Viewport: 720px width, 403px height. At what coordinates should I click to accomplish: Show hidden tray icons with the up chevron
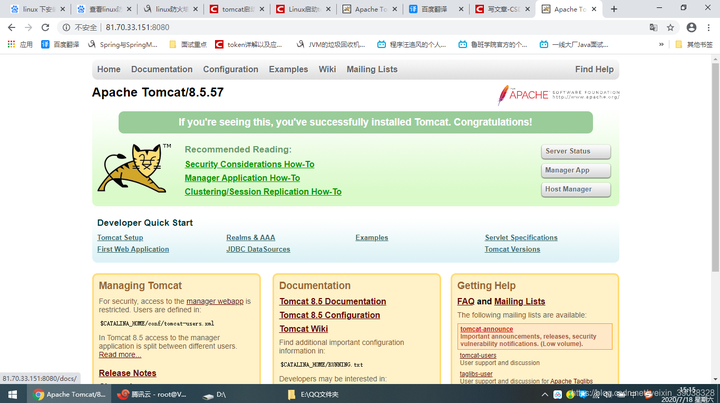point(545,394)
